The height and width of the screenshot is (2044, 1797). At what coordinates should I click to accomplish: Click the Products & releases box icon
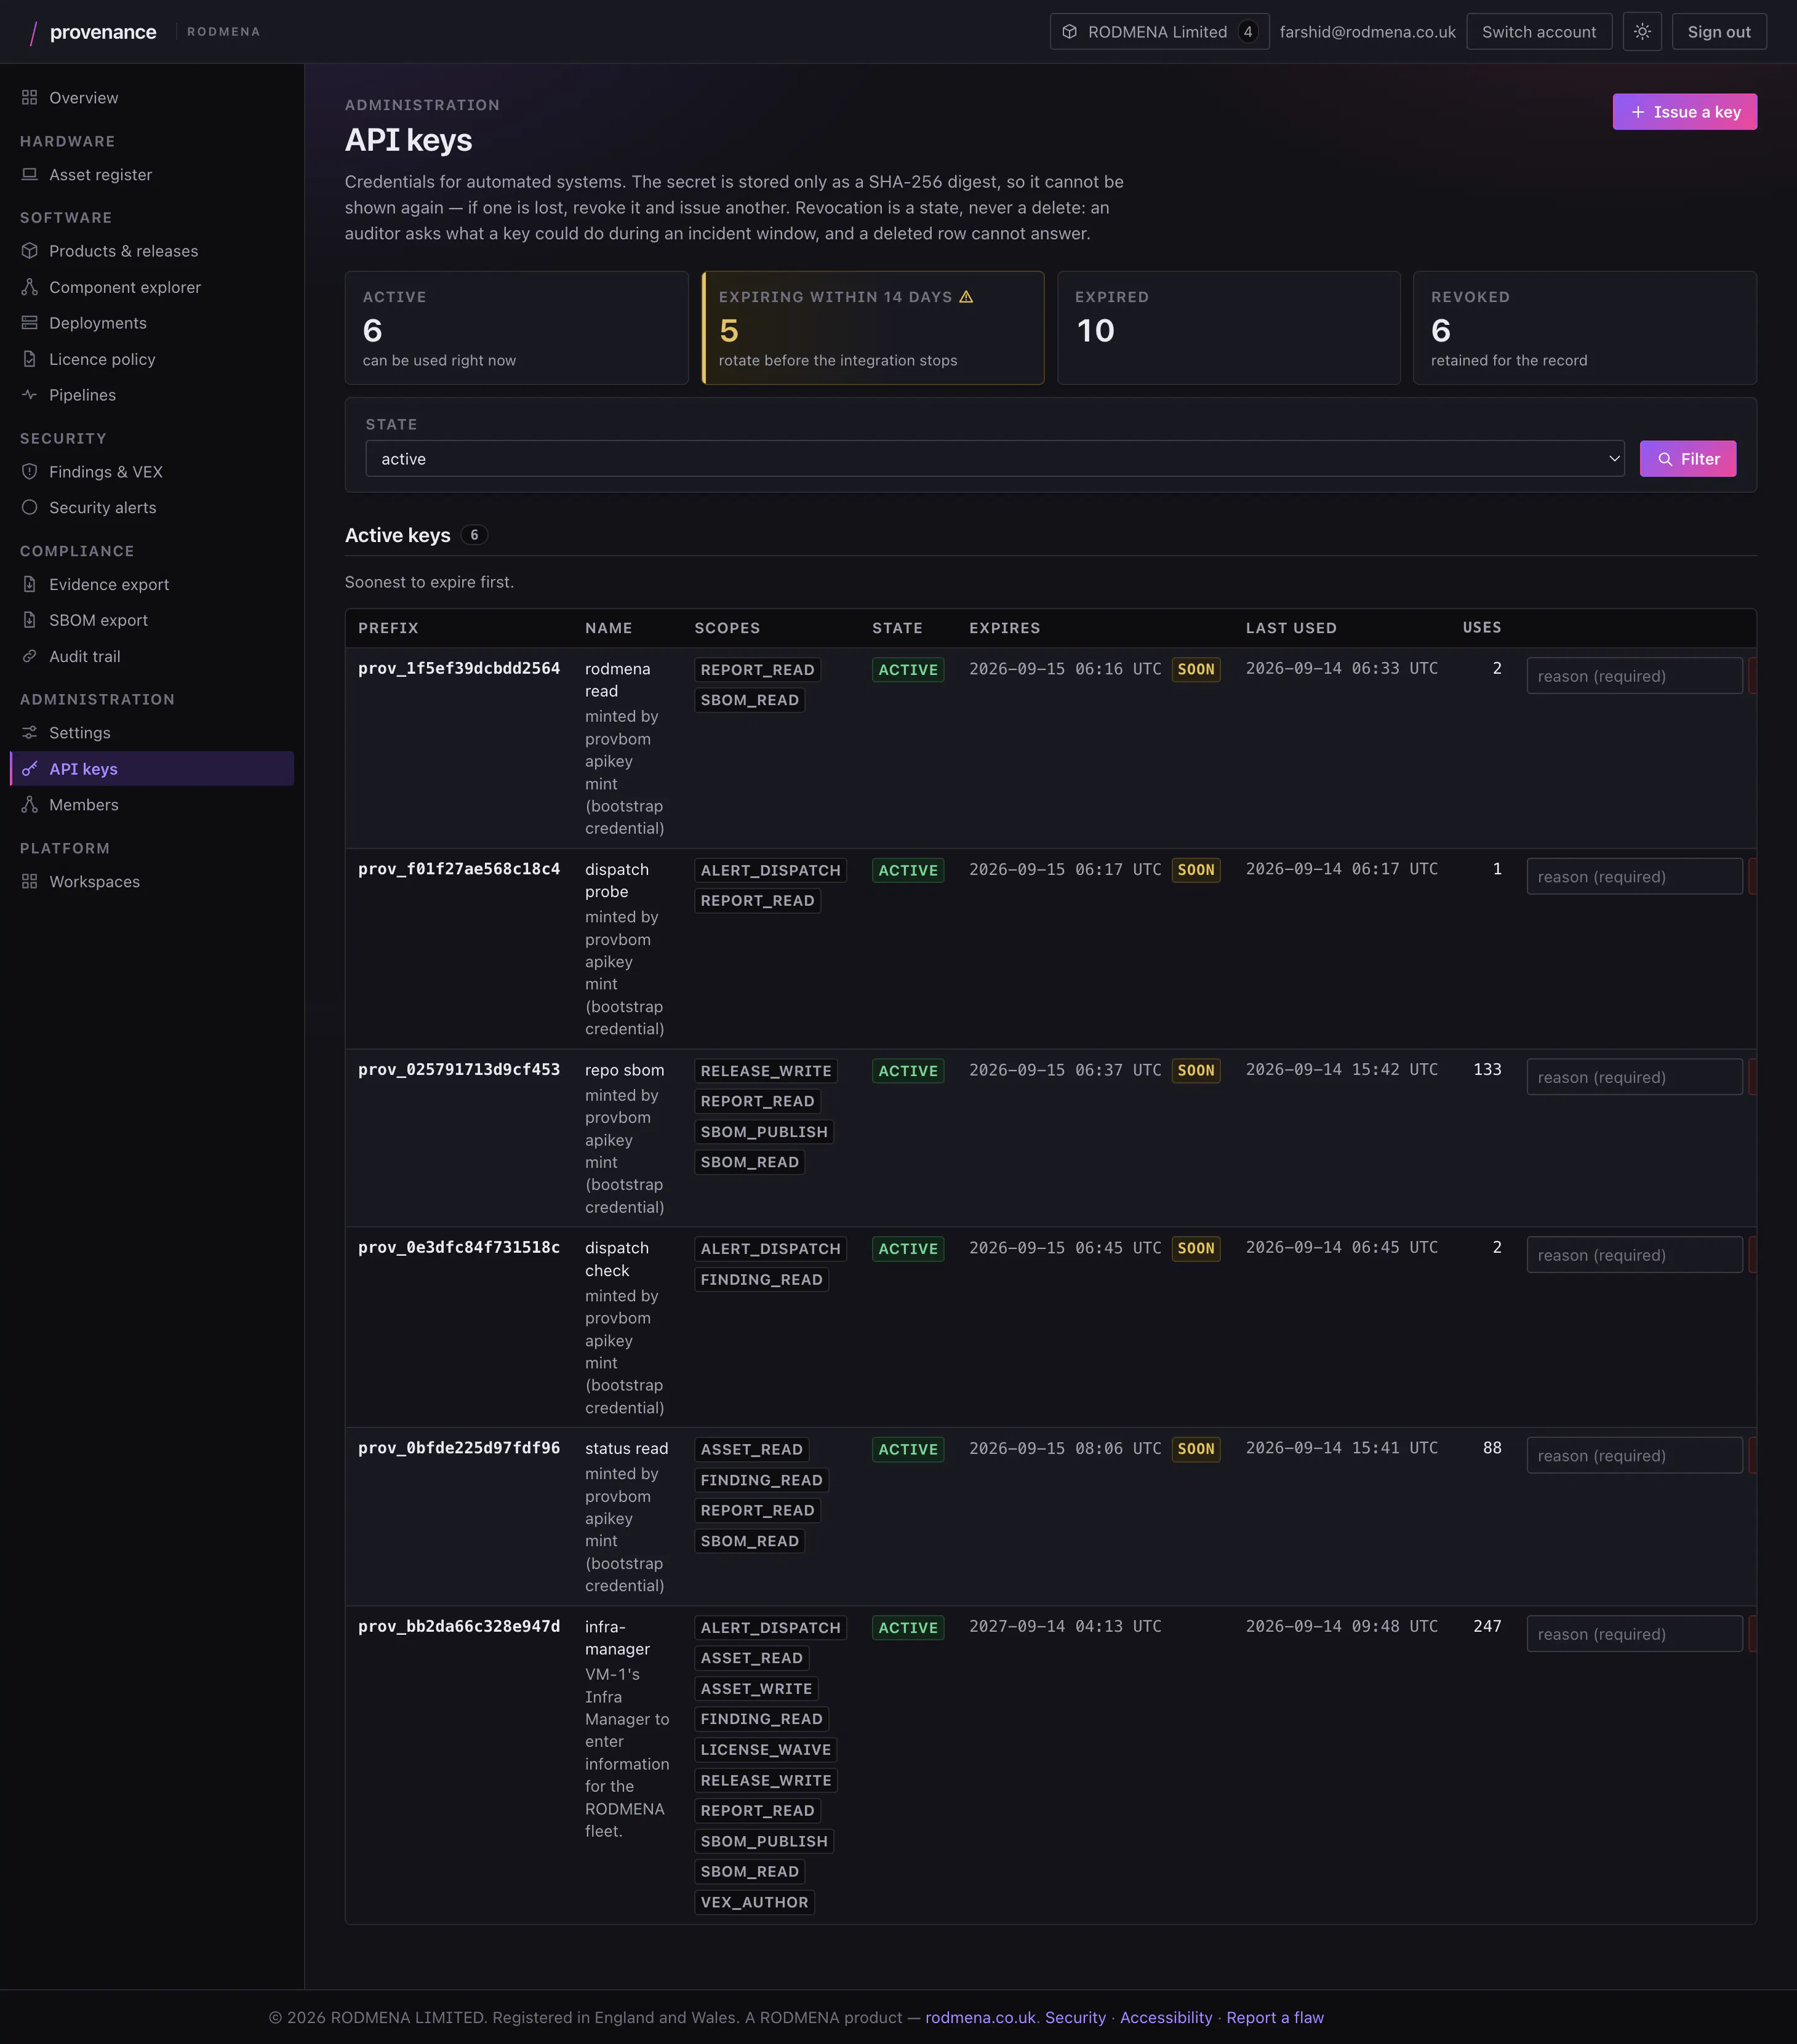(x=30, y=251)
